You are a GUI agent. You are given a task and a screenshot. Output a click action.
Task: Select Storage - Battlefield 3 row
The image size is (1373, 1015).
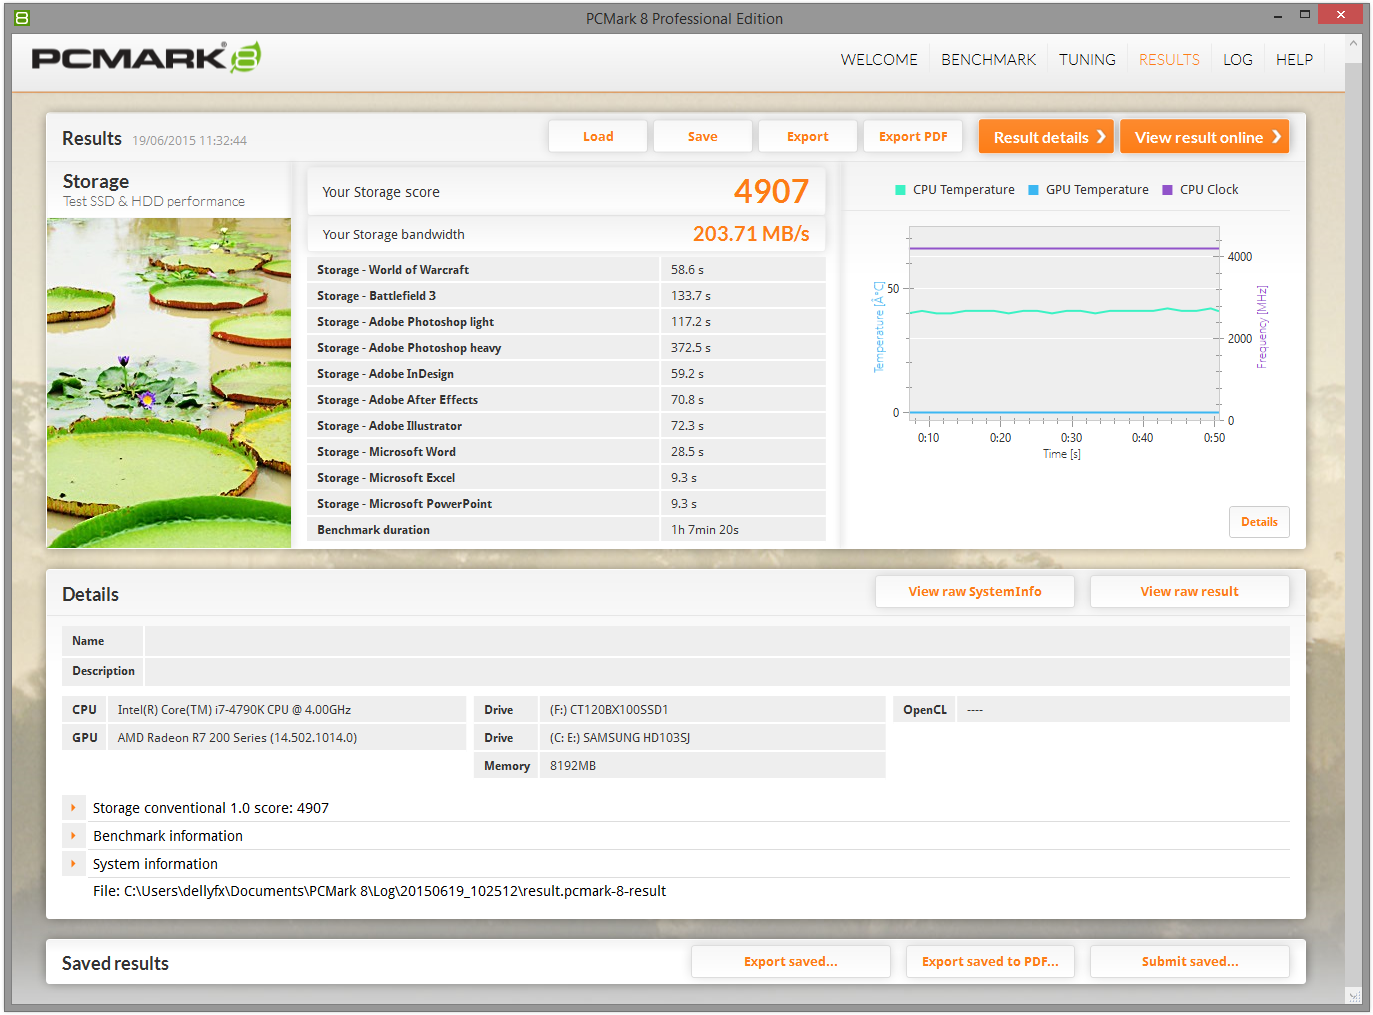coord(566,296)
